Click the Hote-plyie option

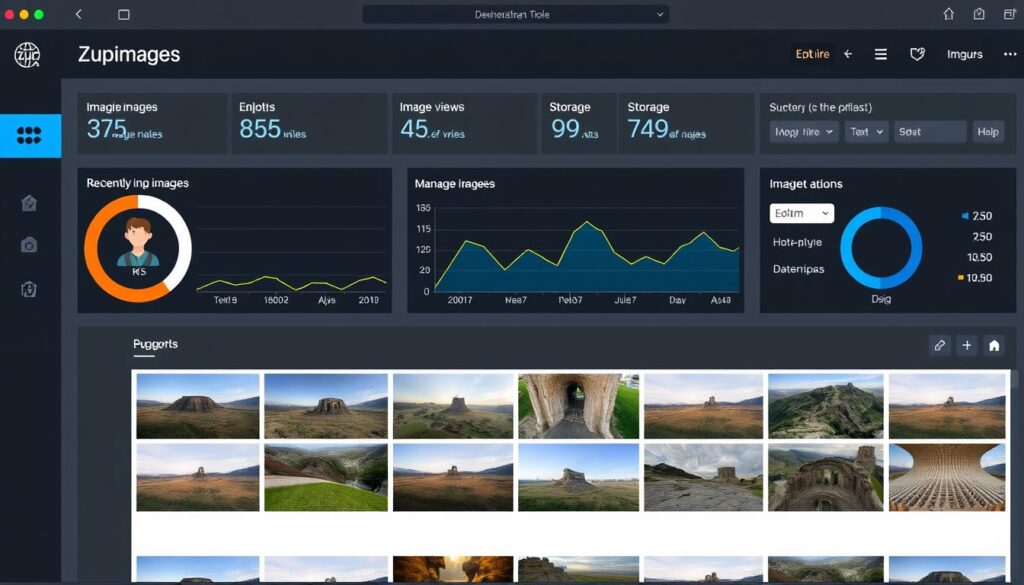click(797, 242)
